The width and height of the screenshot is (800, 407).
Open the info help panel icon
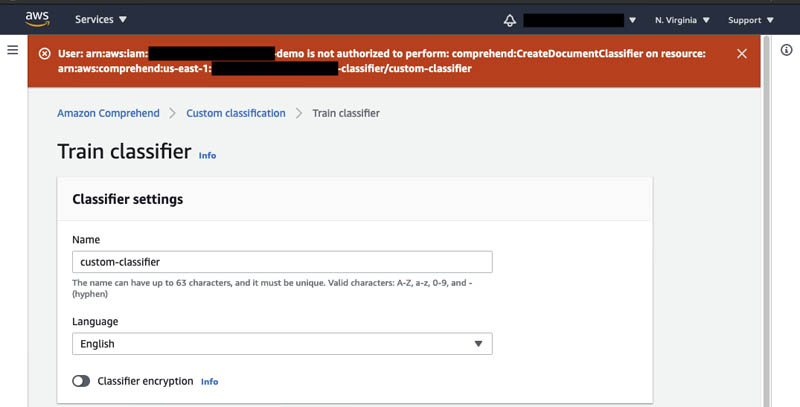click(786, 49)
